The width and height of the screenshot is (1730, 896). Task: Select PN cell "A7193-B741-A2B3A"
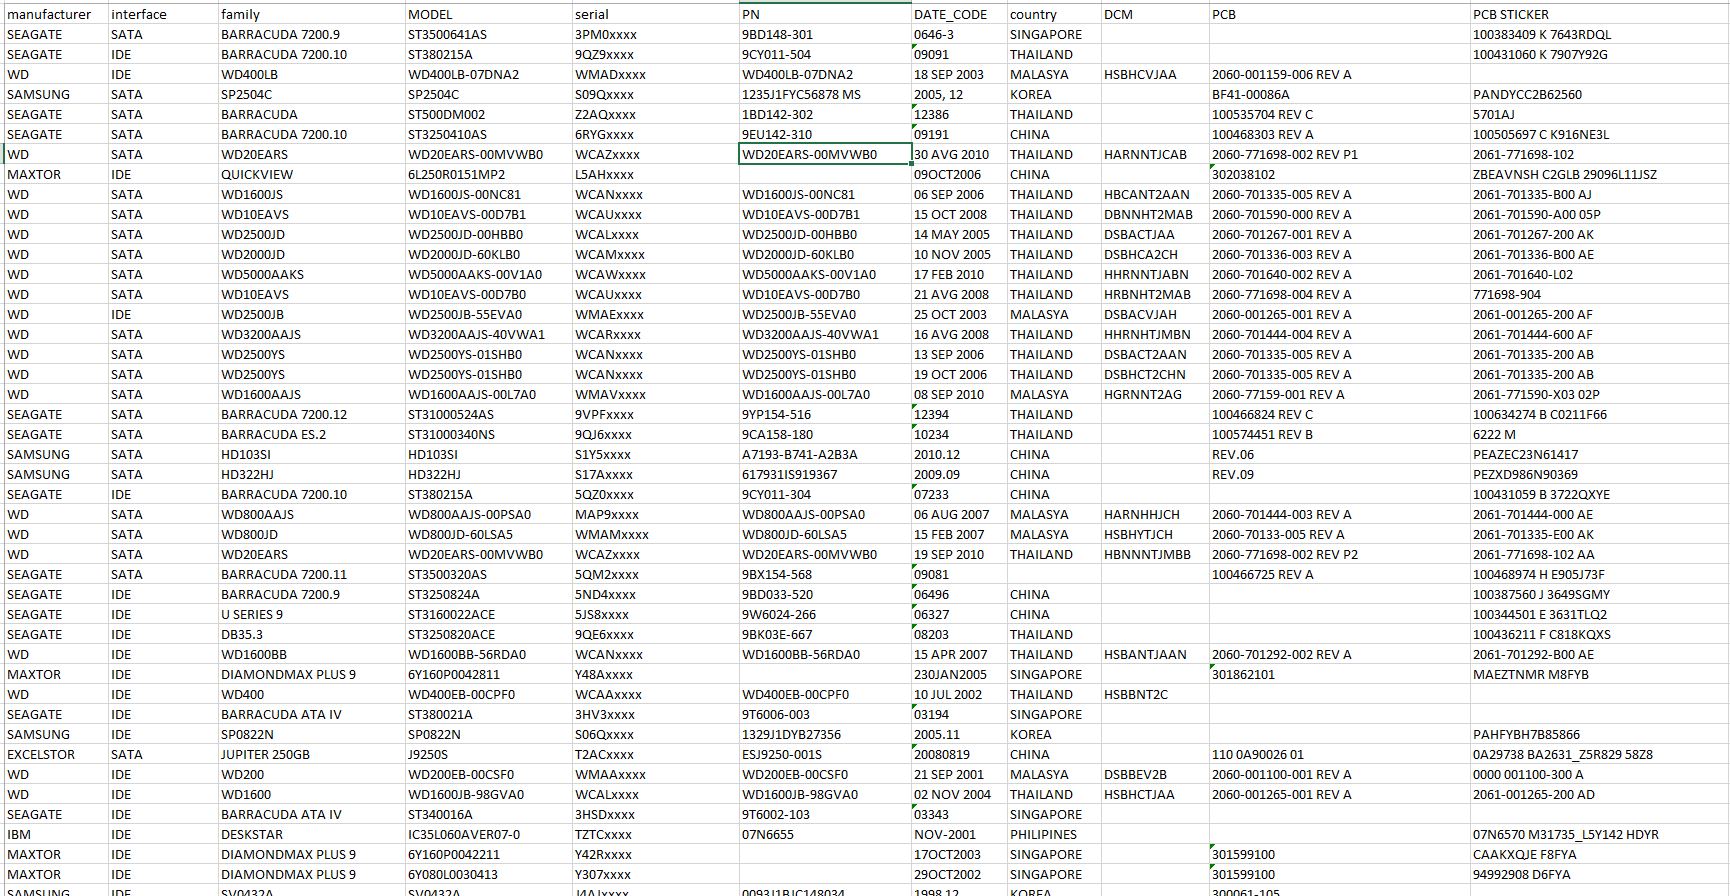[x=825, y=454]
